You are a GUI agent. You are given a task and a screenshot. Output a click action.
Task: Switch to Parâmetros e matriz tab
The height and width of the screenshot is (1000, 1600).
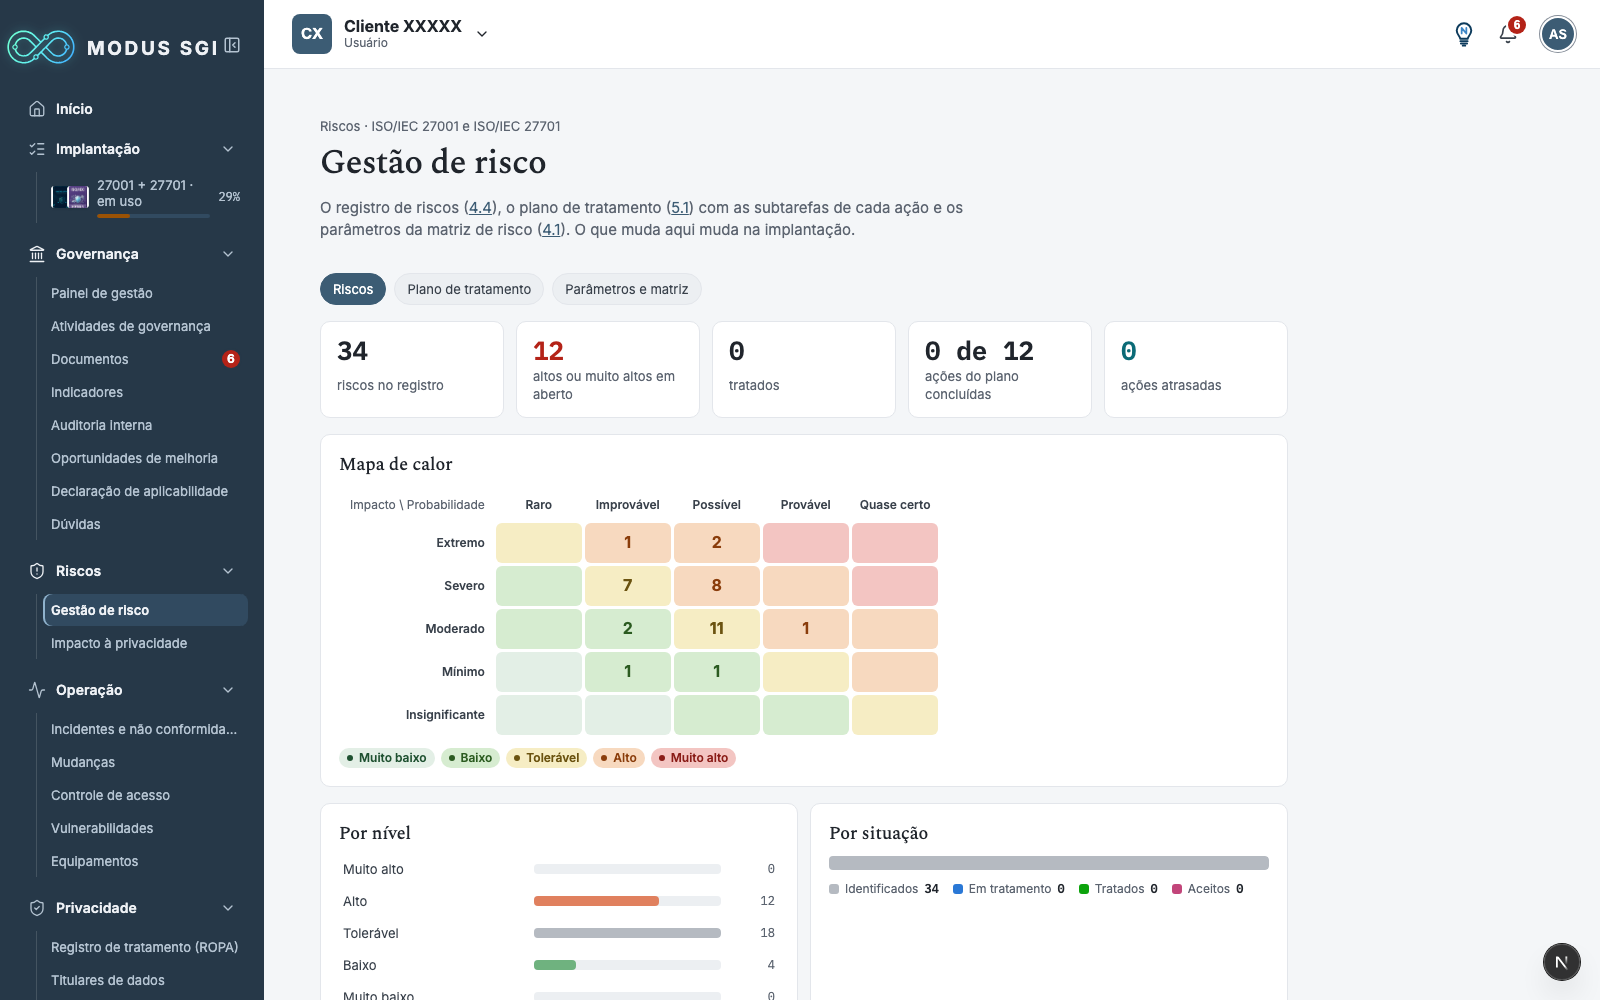(627, 289)
